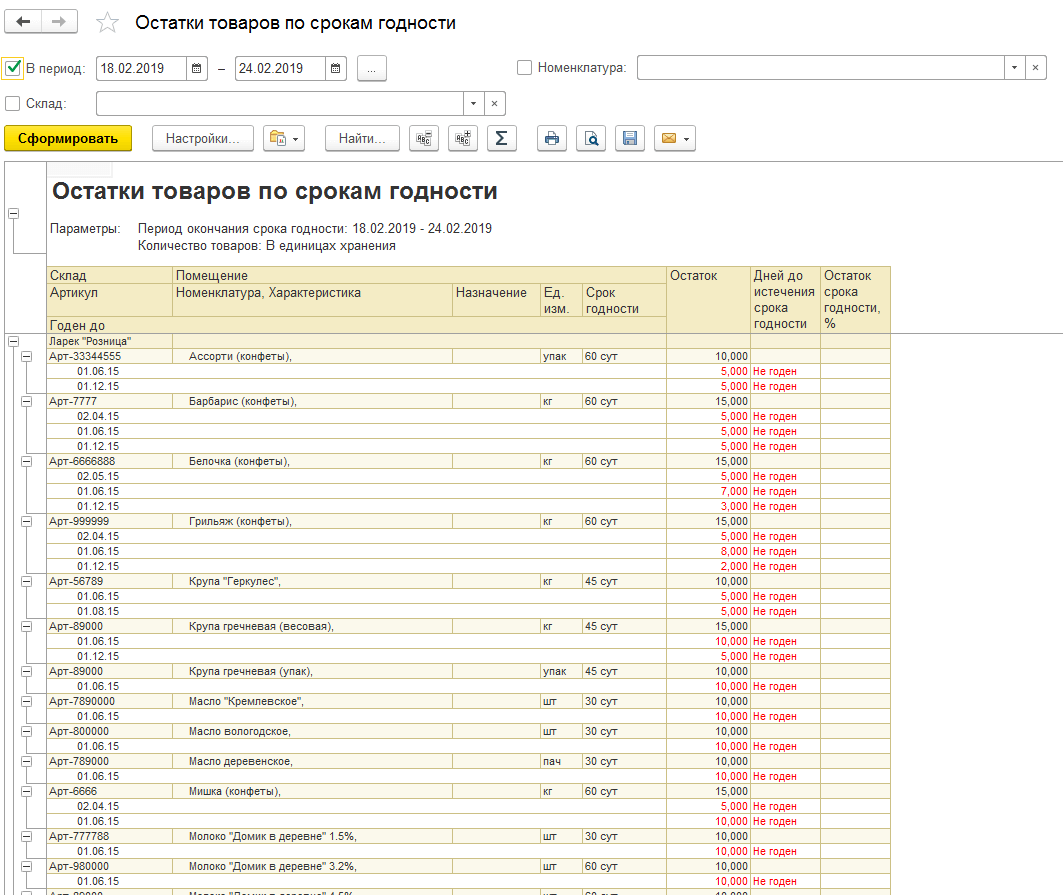Screen dimensions: 1063x895
Task: Collapse the Арт-999999 Грильяж row
Action: pyautogui.click(x=26, y=521)
